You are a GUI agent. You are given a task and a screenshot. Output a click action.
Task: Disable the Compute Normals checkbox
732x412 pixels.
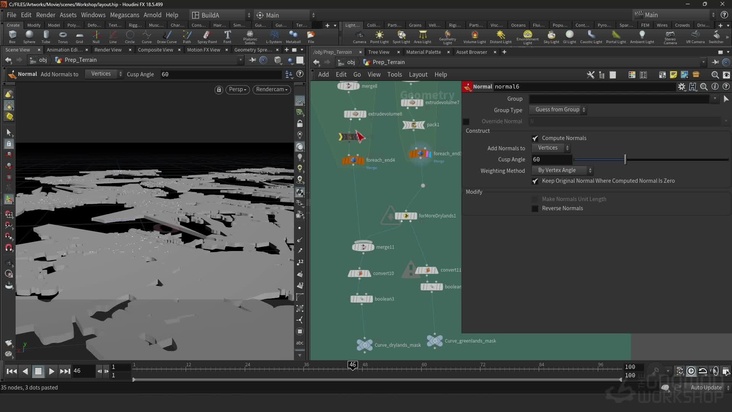(535, 138)
